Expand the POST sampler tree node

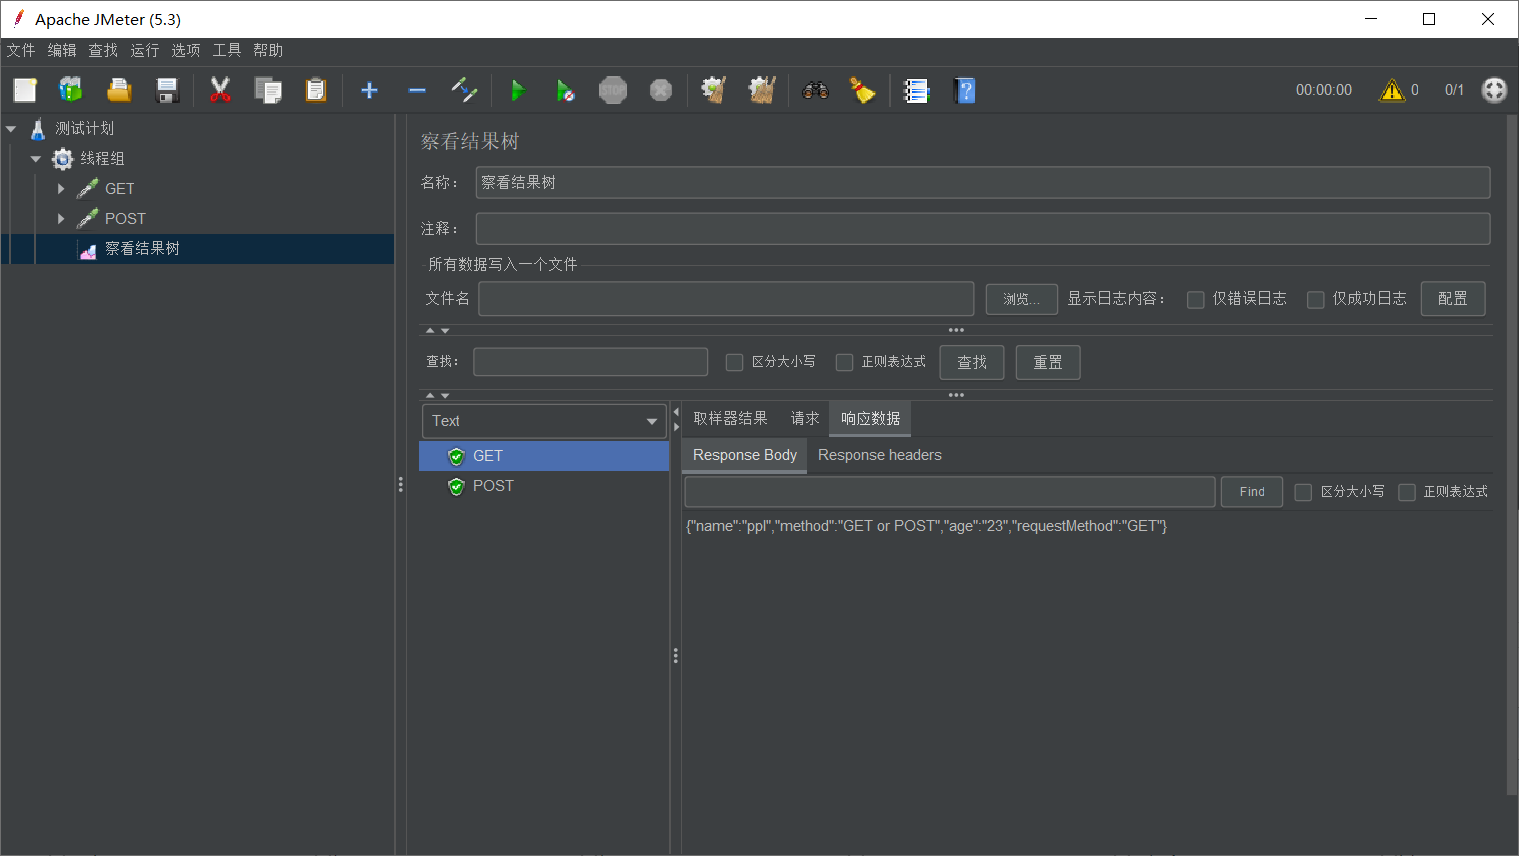click(61, 219)
